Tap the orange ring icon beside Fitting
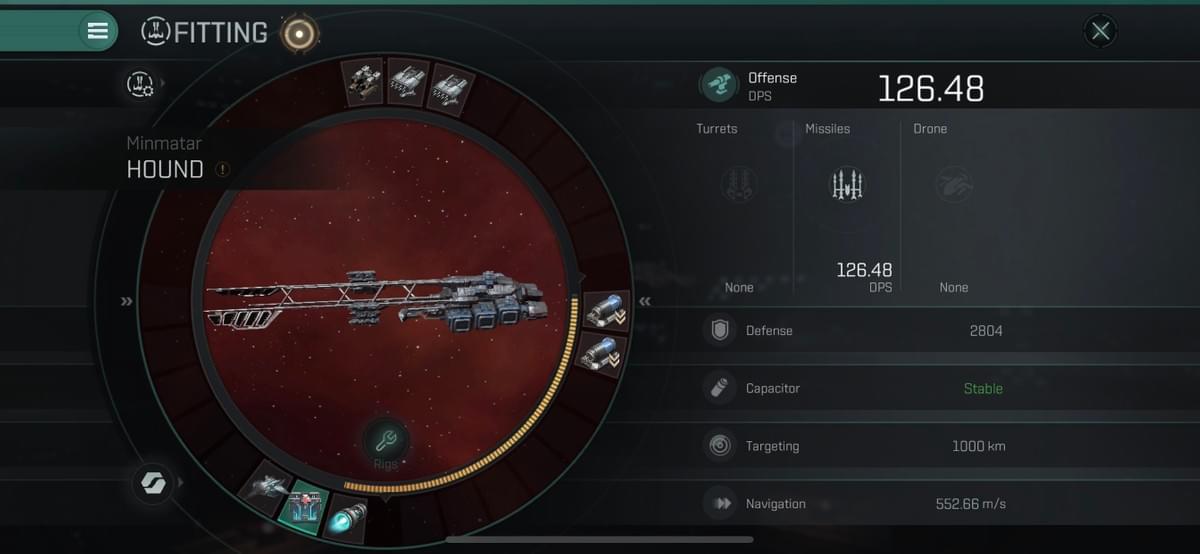Screen dimensions: 1200x554 [x=297, y=34]
